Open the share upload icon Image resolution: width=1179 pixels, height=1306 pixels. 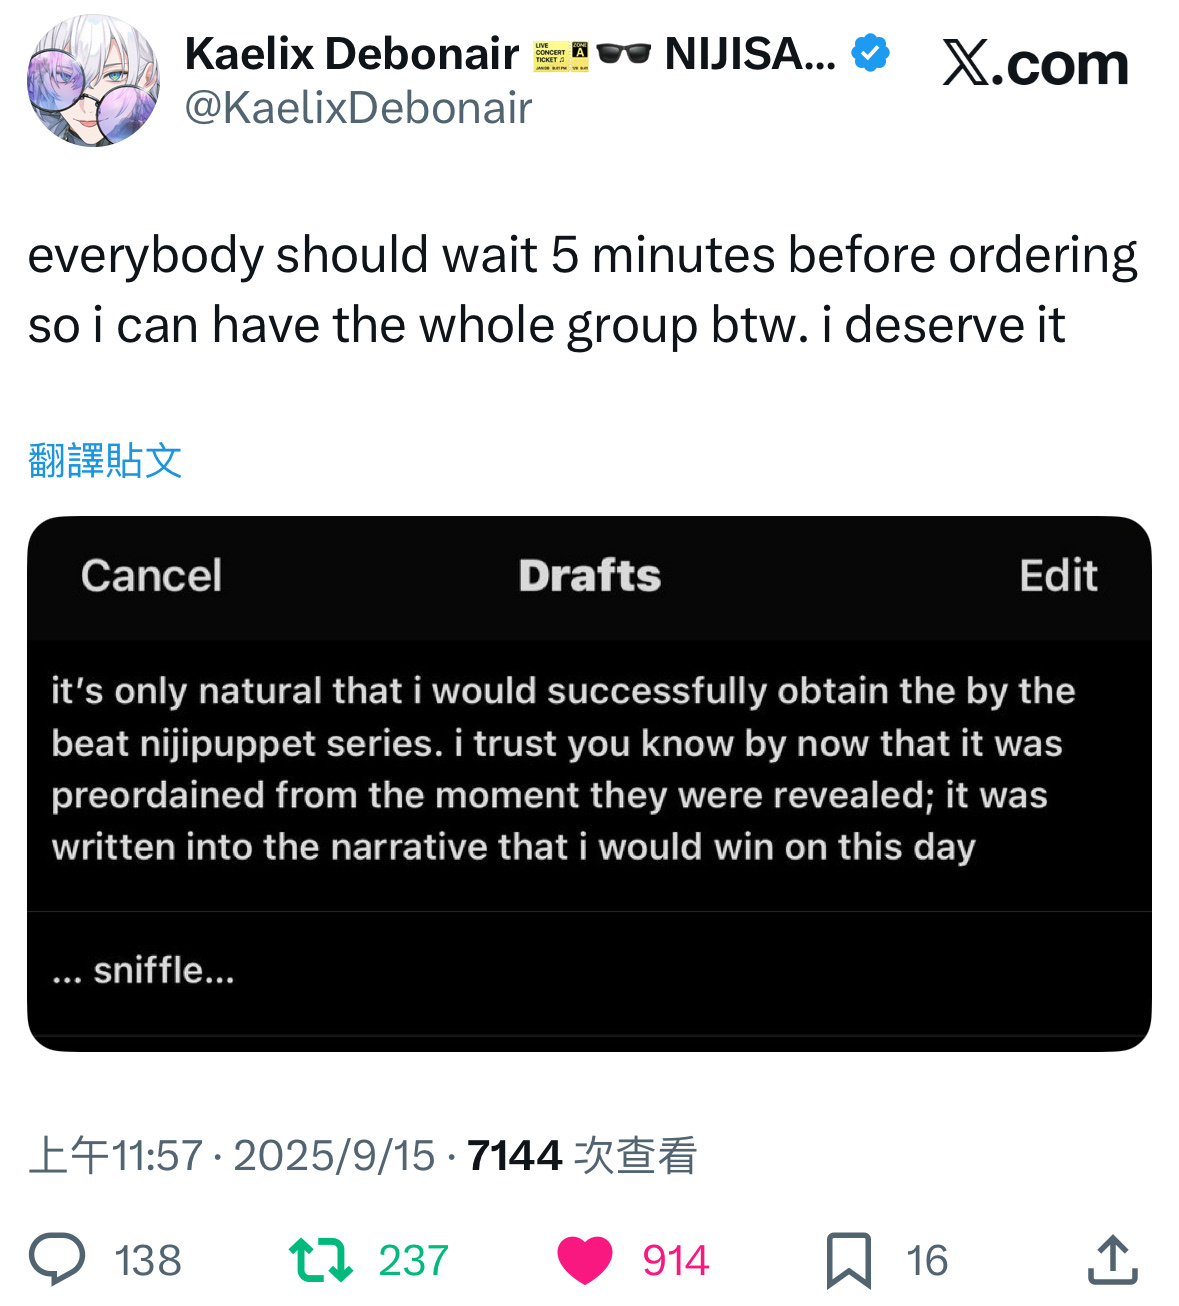[1112, 1260]
